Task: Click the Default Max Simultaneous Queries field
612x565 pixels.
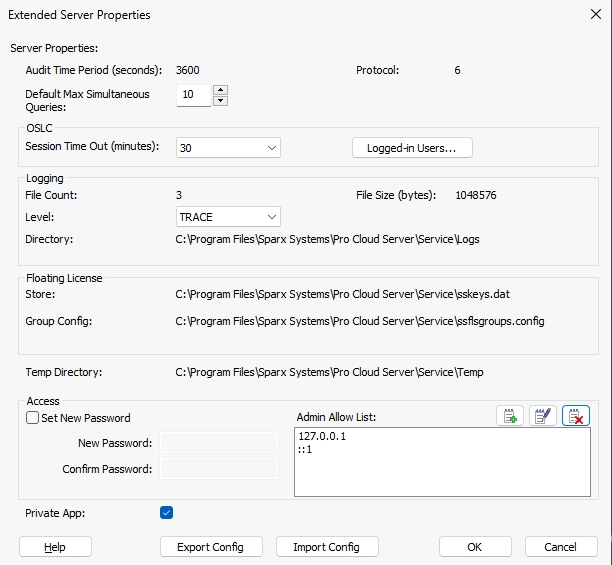Action: (x=193, y=95)
